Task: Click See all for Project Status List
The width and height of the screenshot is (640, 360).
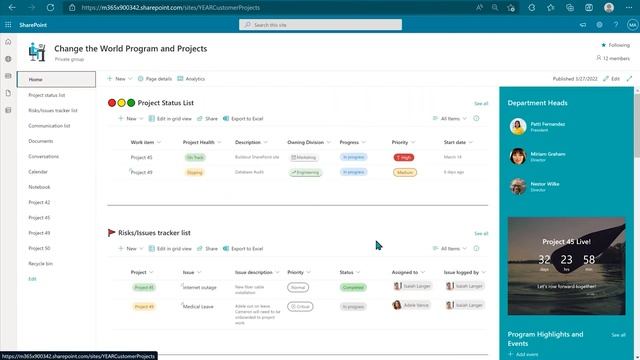Action: [481, 103]
